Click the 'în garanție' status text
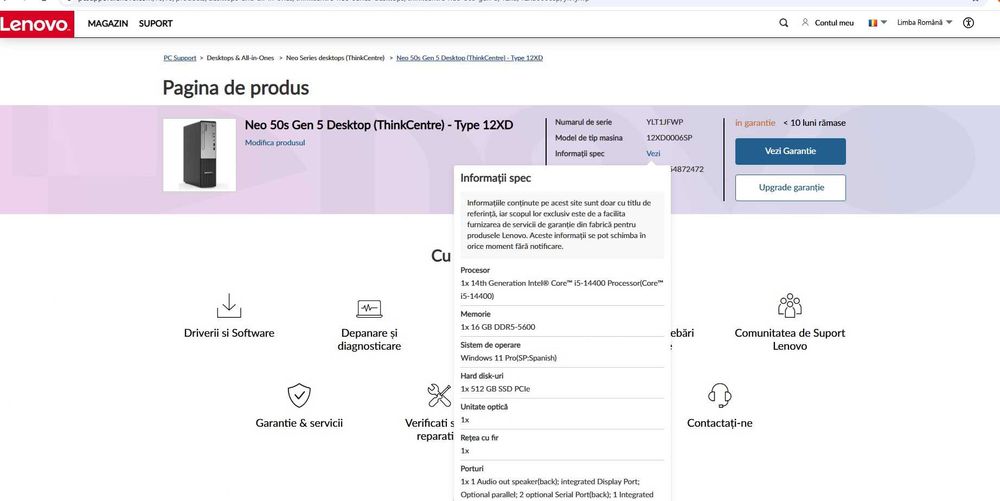This screenshot has height=501, width=1000. point(755,123)
